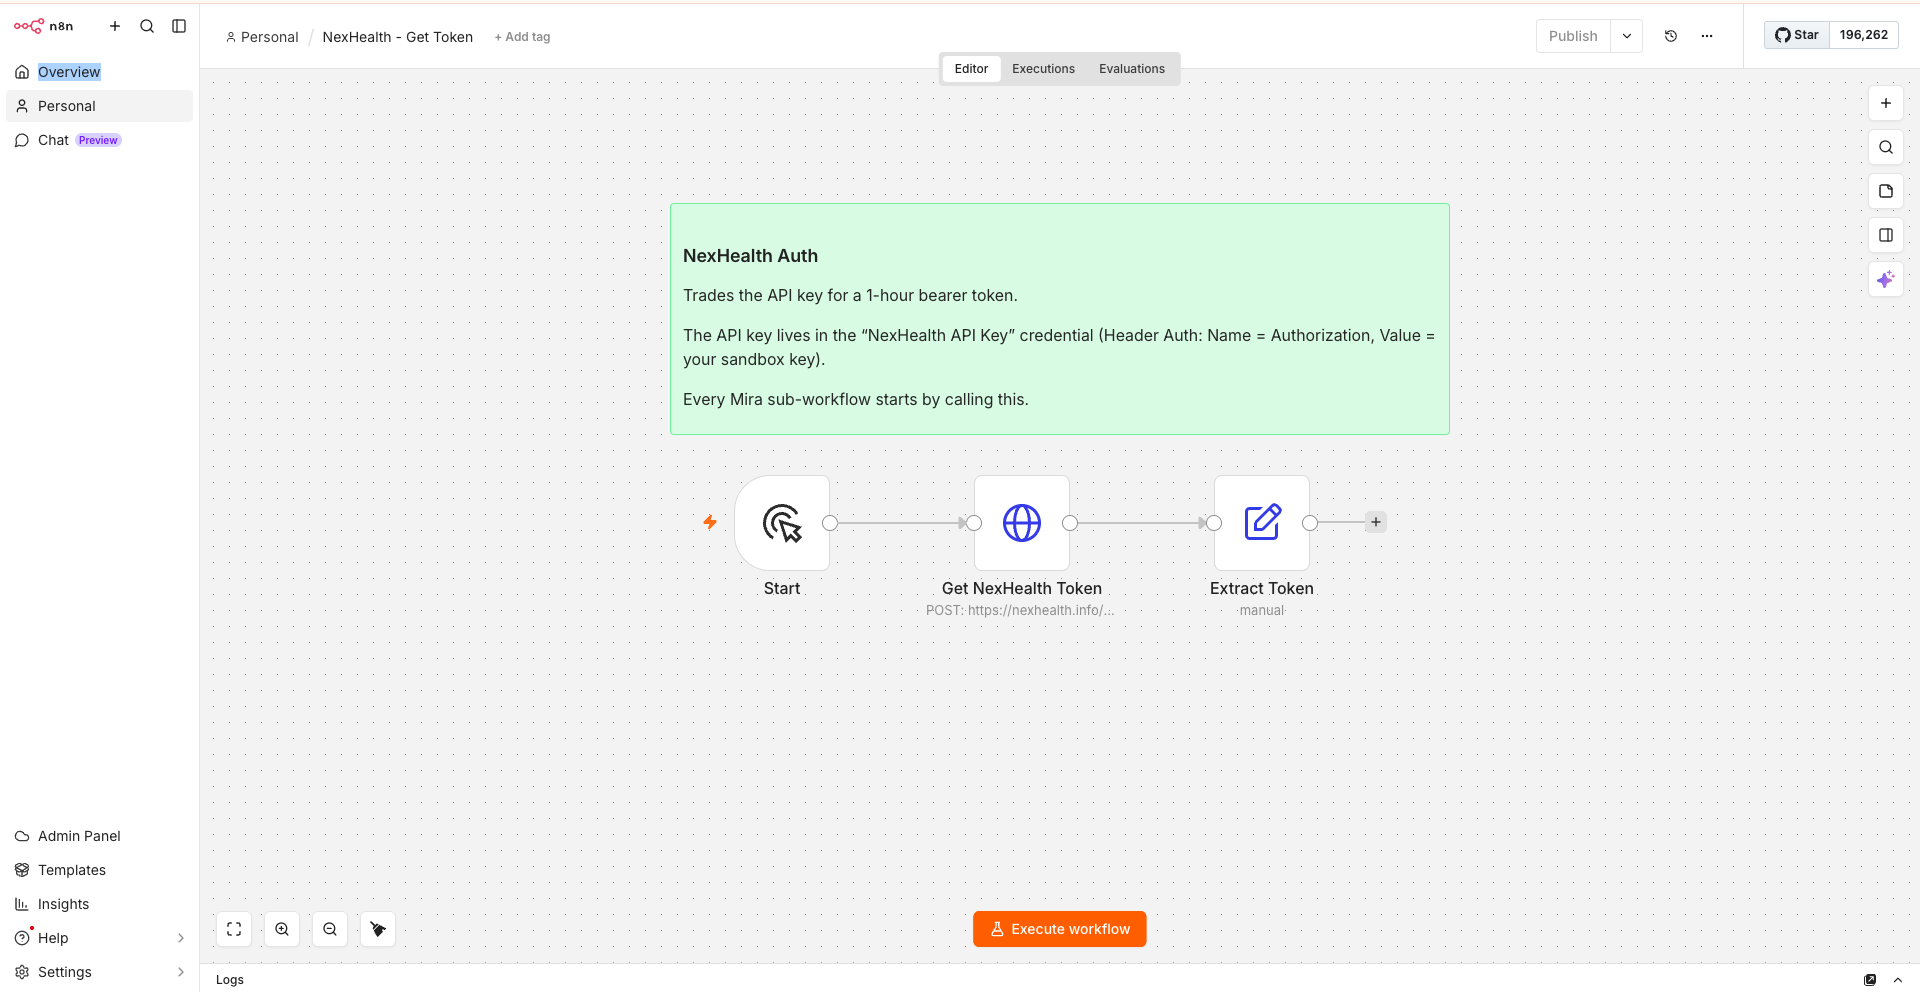Execute the workflow
The height and width of the screenshot is (992, 1920).
(1060, 929)
